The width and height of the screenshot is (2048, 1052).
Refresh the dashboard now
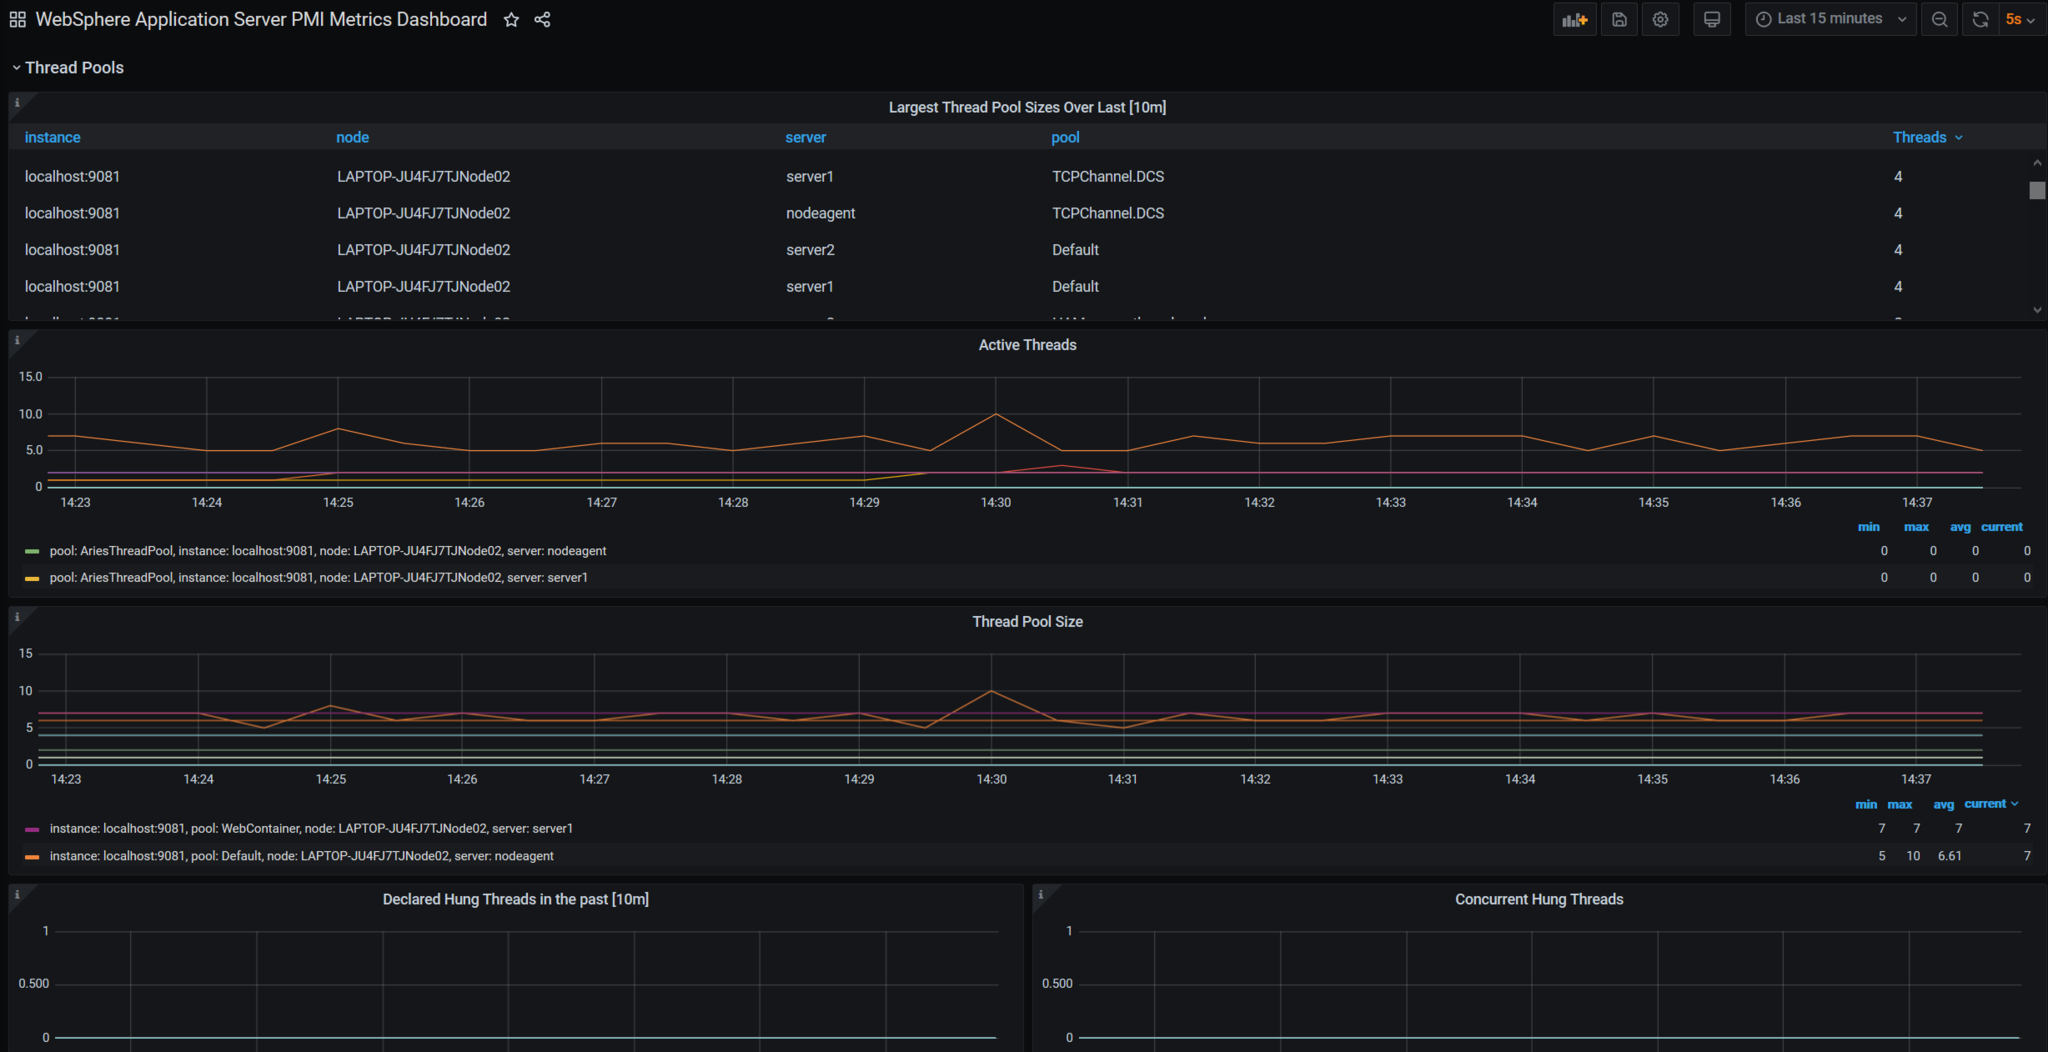(1980, 19)
